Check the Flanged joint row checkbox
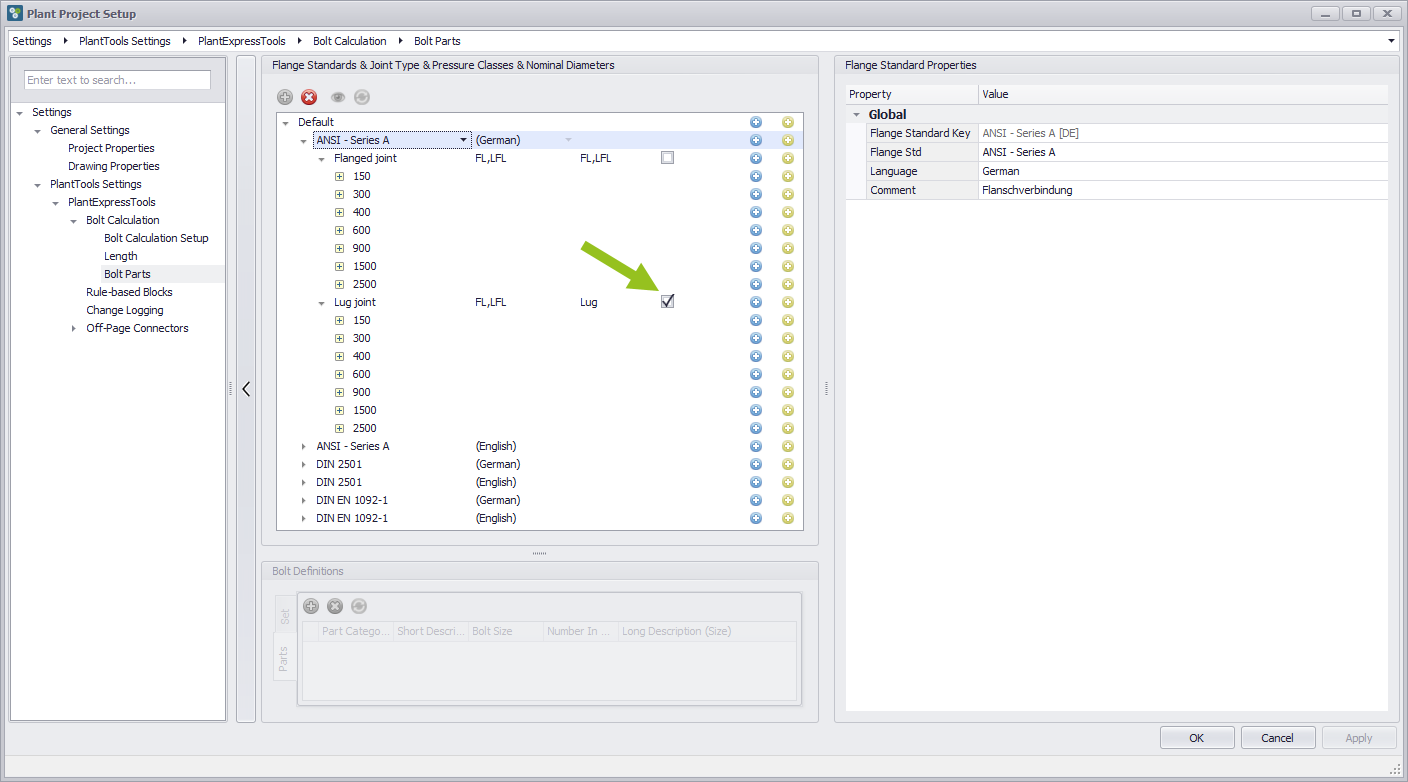1408x782 pixels. point(667,158)
